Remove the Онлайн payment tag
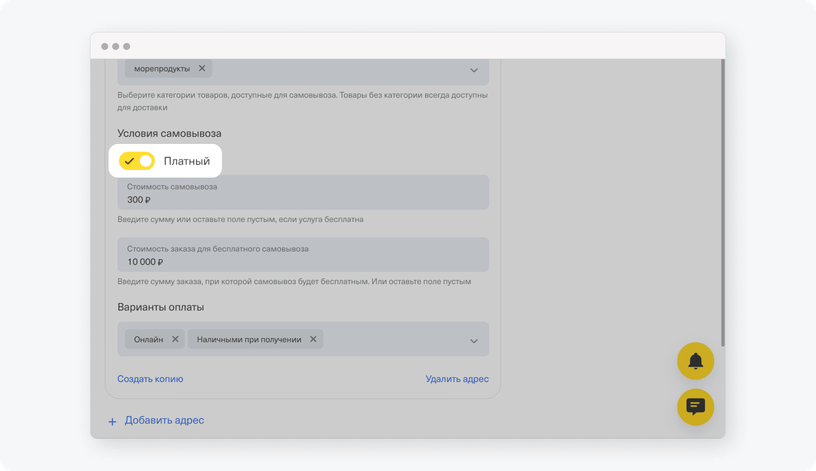Image resolution: width=816 pixels, height=471 pixels. click(175, 339)
